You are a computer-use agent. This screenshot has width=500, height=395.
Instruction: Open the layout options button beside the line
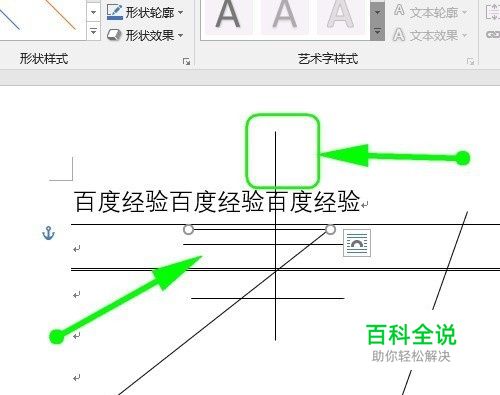pyautogui.click(x=357, y=243)
